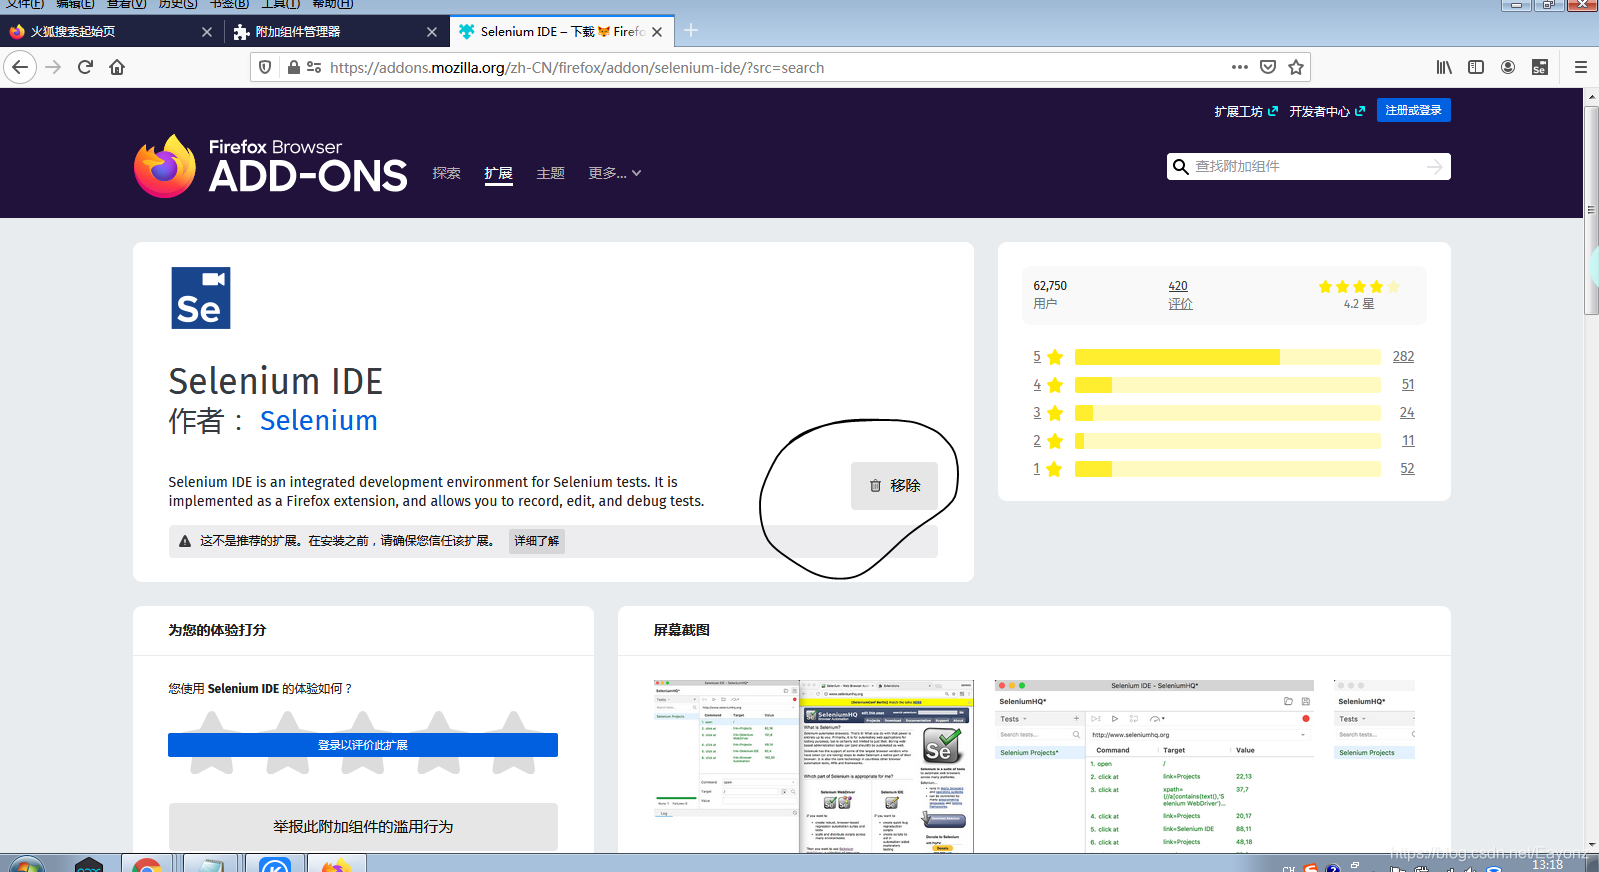Screen dimensions: 1599x872
Task: Click the 举报此附加组件的滥用行为 button
Action: tap(363, 827)
